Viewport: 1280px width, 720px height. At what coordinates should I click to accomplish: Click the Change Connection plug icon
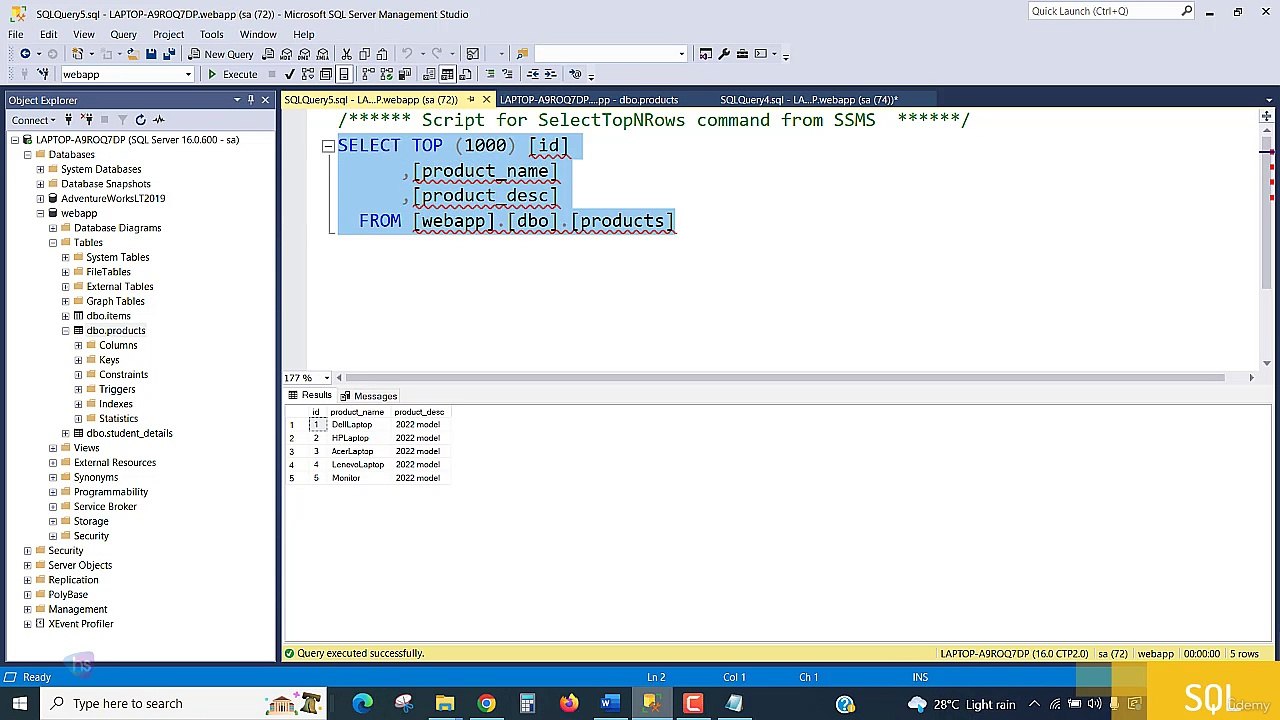43,74
